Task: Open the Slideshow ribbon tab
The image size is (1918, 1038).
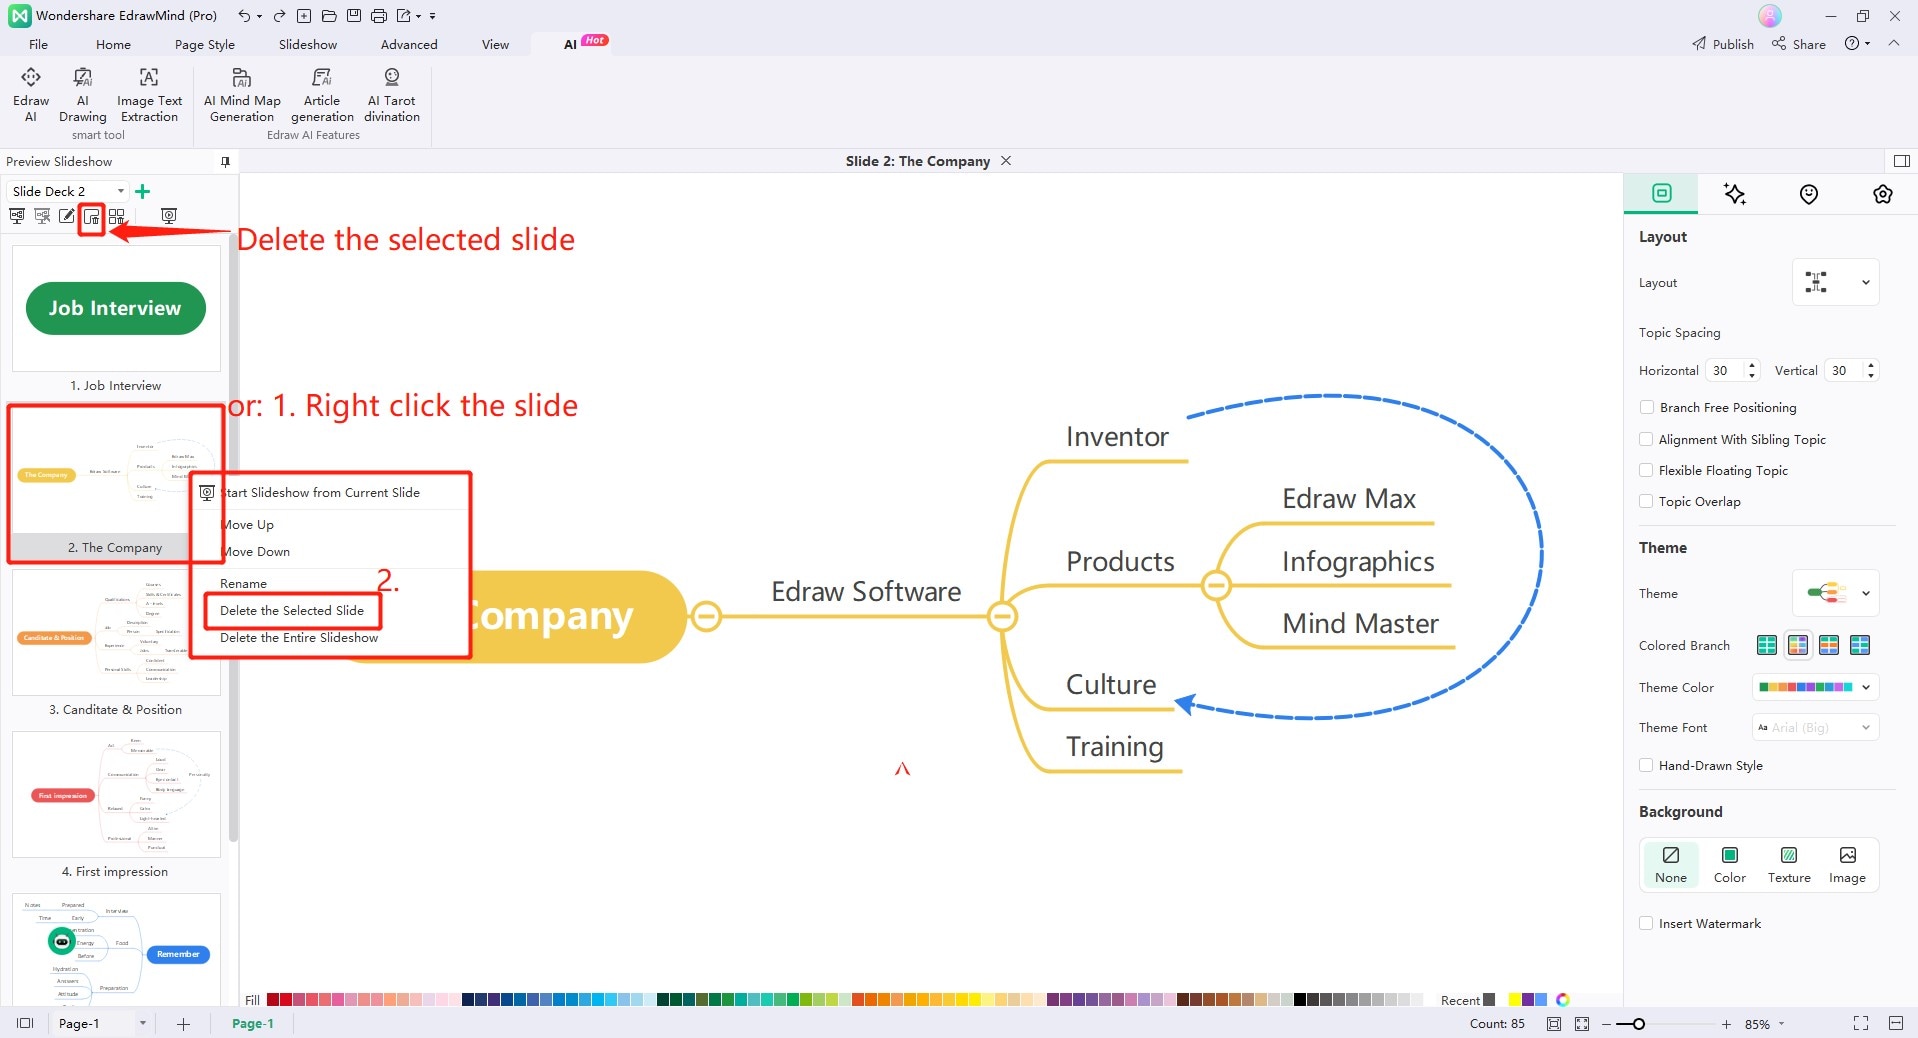Action: 308,44
